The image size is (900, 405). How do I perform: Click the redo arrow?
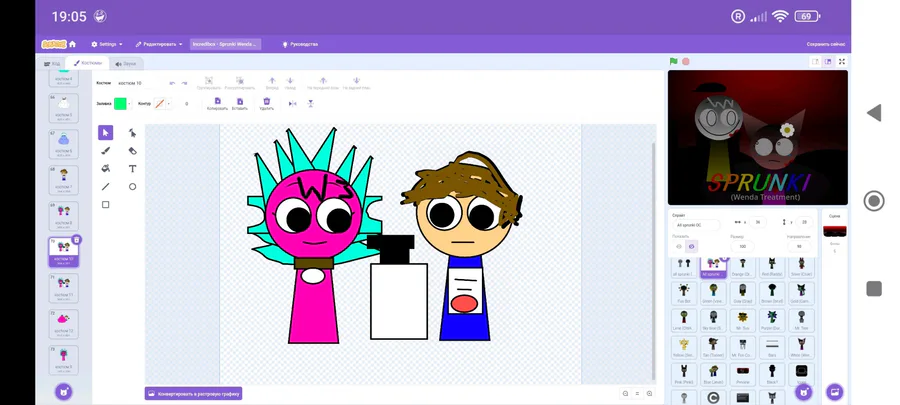(184, 83)
